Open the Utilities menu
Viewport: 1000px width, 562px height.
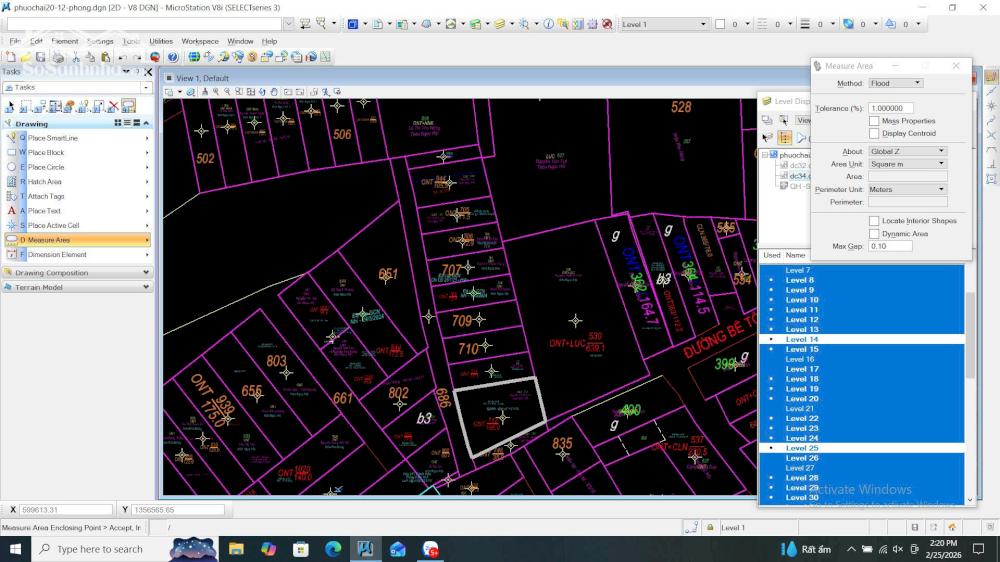[160, 41]
